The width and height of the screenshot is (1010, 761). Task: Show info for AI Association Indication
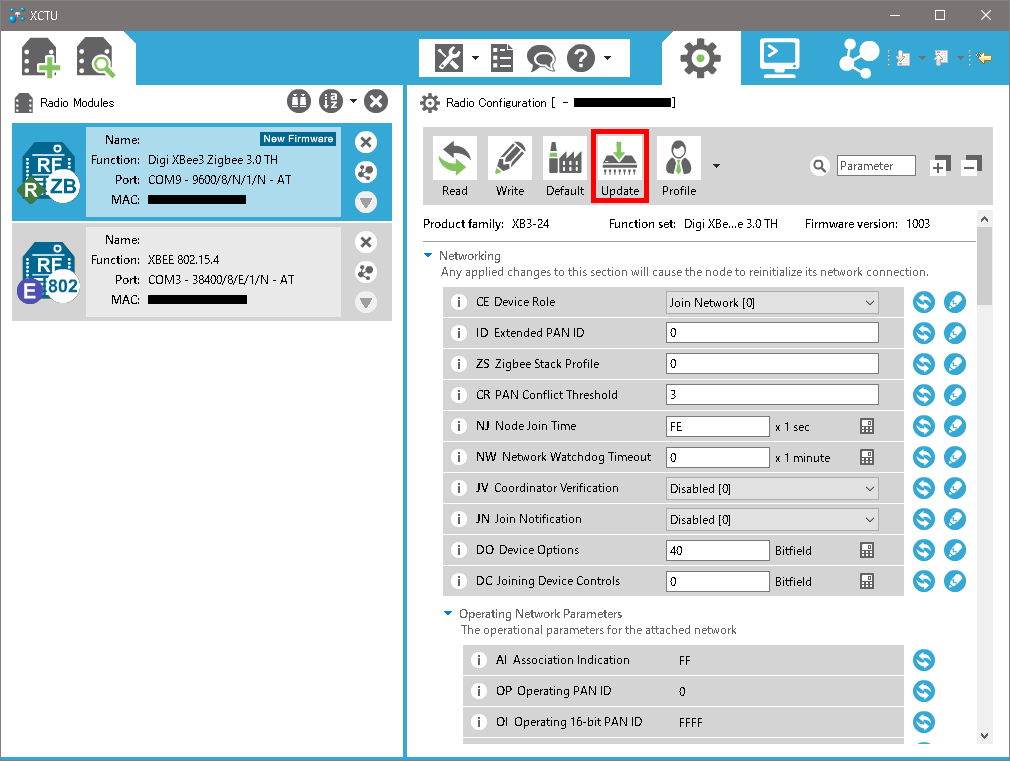coord(479,660)
